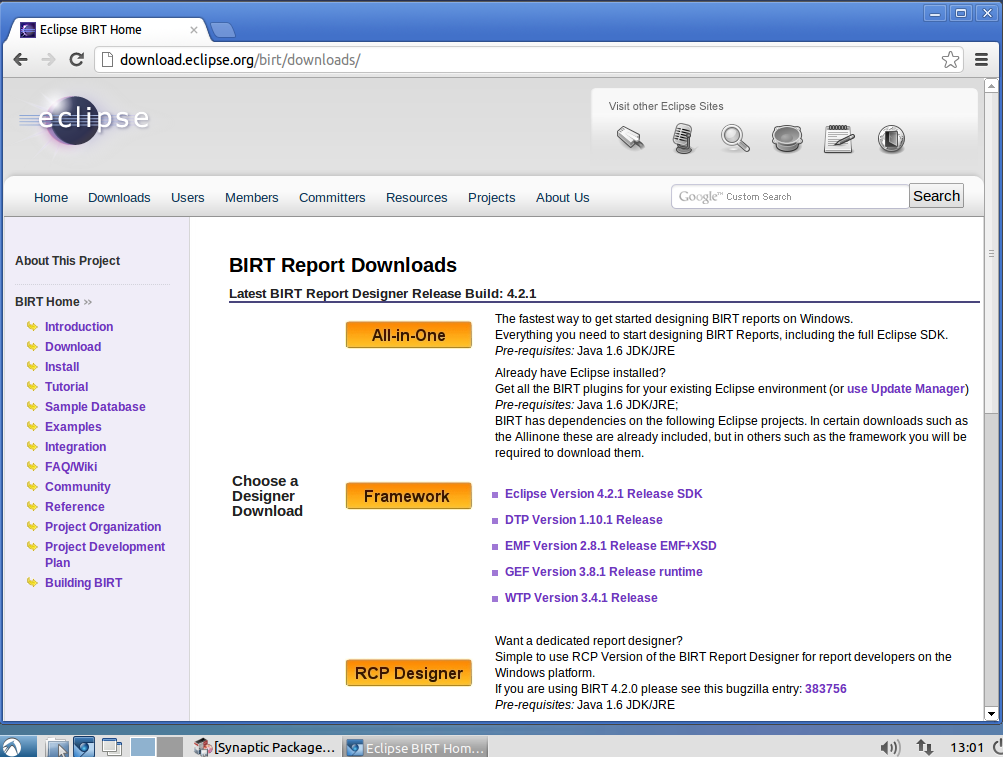Open the Integration sidebar link
The width and height of the screenshot is (1003, 757).
click(x=75, y=447)
